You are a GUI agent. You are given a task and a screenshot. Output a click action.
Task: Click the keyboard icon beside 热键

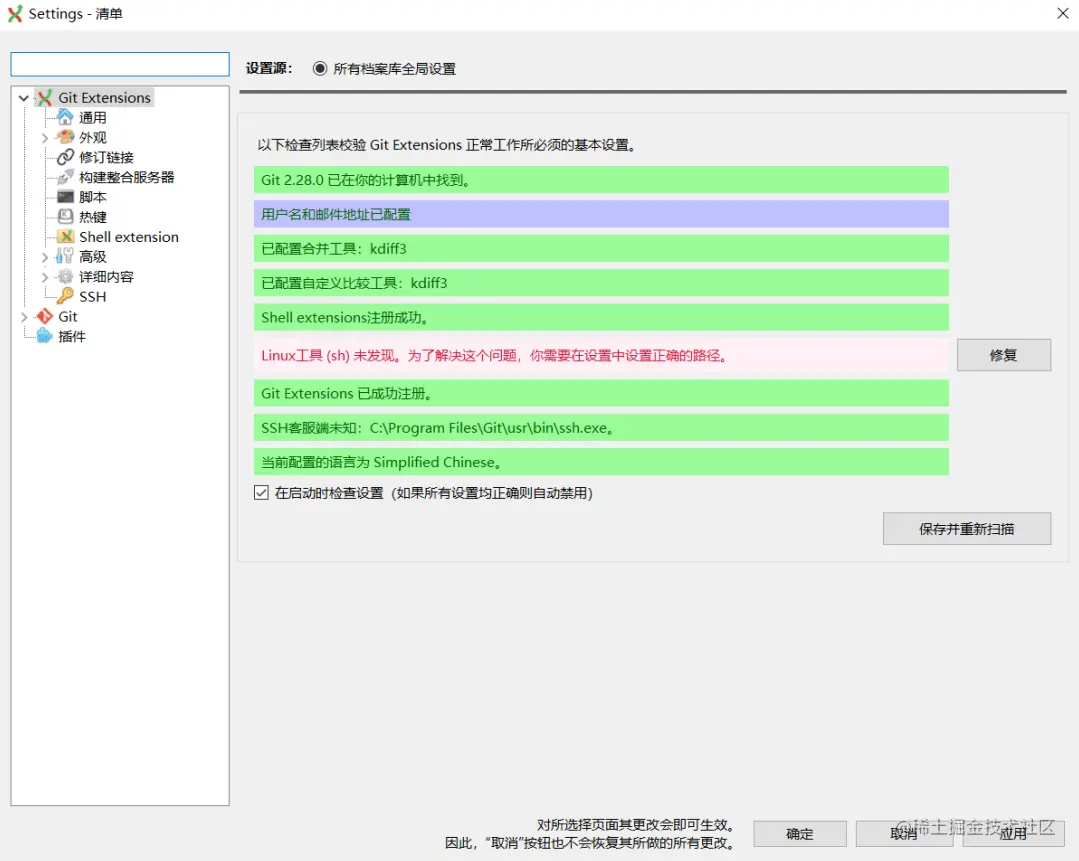[x=65, y=217]
